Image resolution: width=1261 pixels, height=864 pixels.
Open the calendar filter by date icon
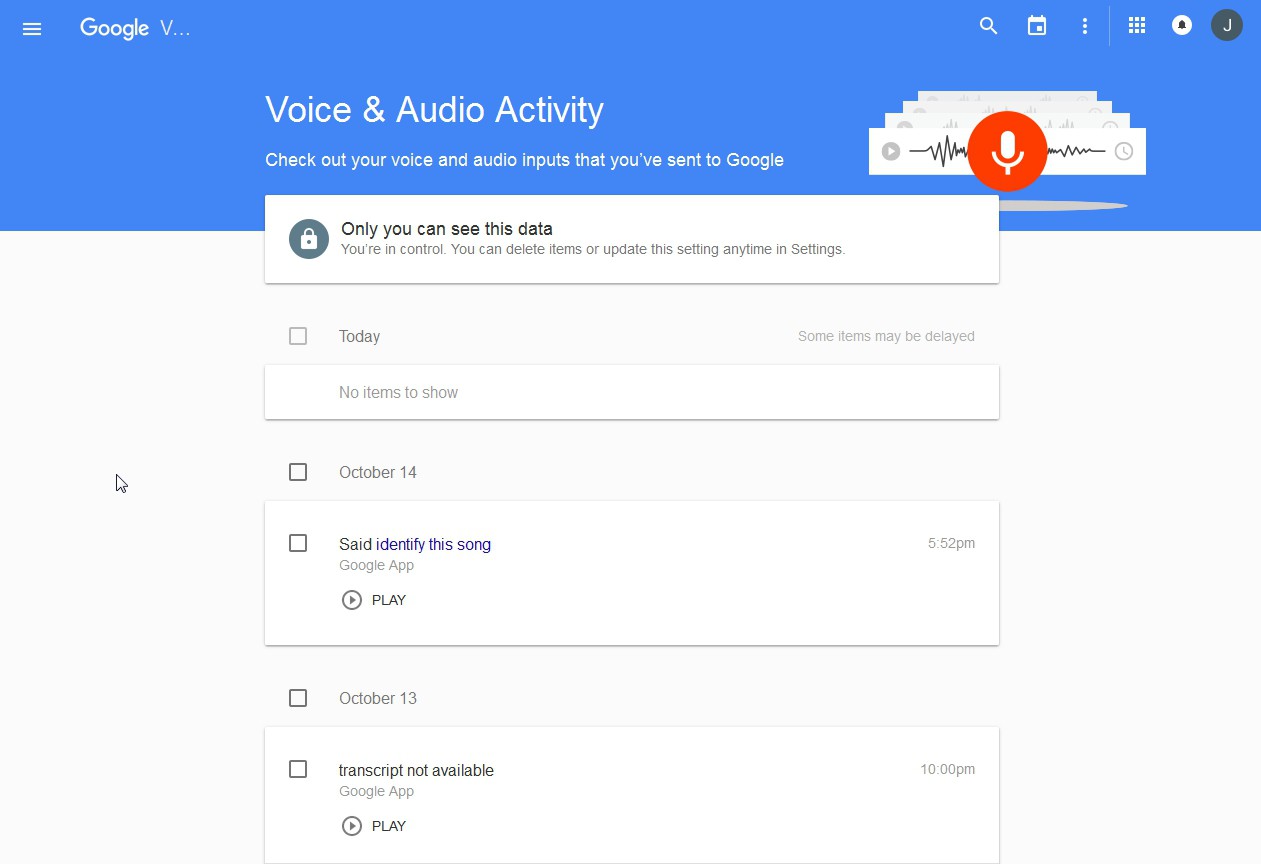coord(1037,27)
